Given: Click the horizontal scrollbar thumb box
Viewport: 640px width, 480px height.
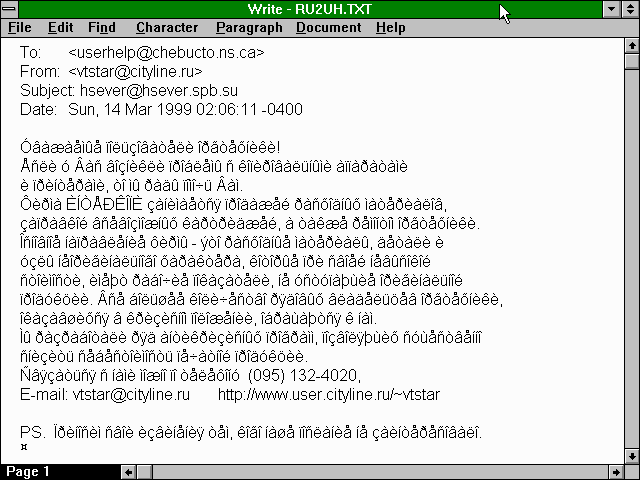Looking at the screenshot, I should coord(146,471).
